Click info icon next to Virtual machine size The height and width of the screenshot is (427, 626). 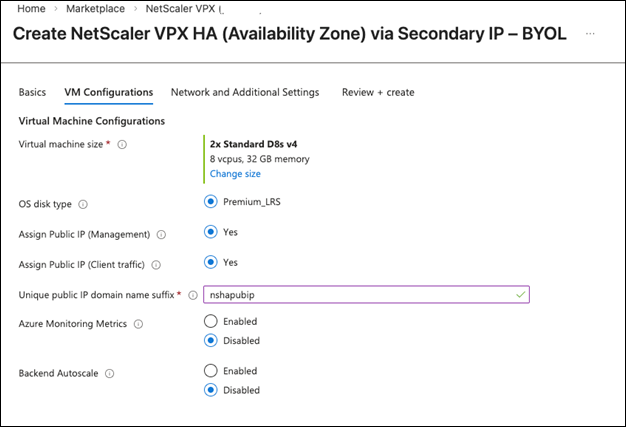click(122, 144)
